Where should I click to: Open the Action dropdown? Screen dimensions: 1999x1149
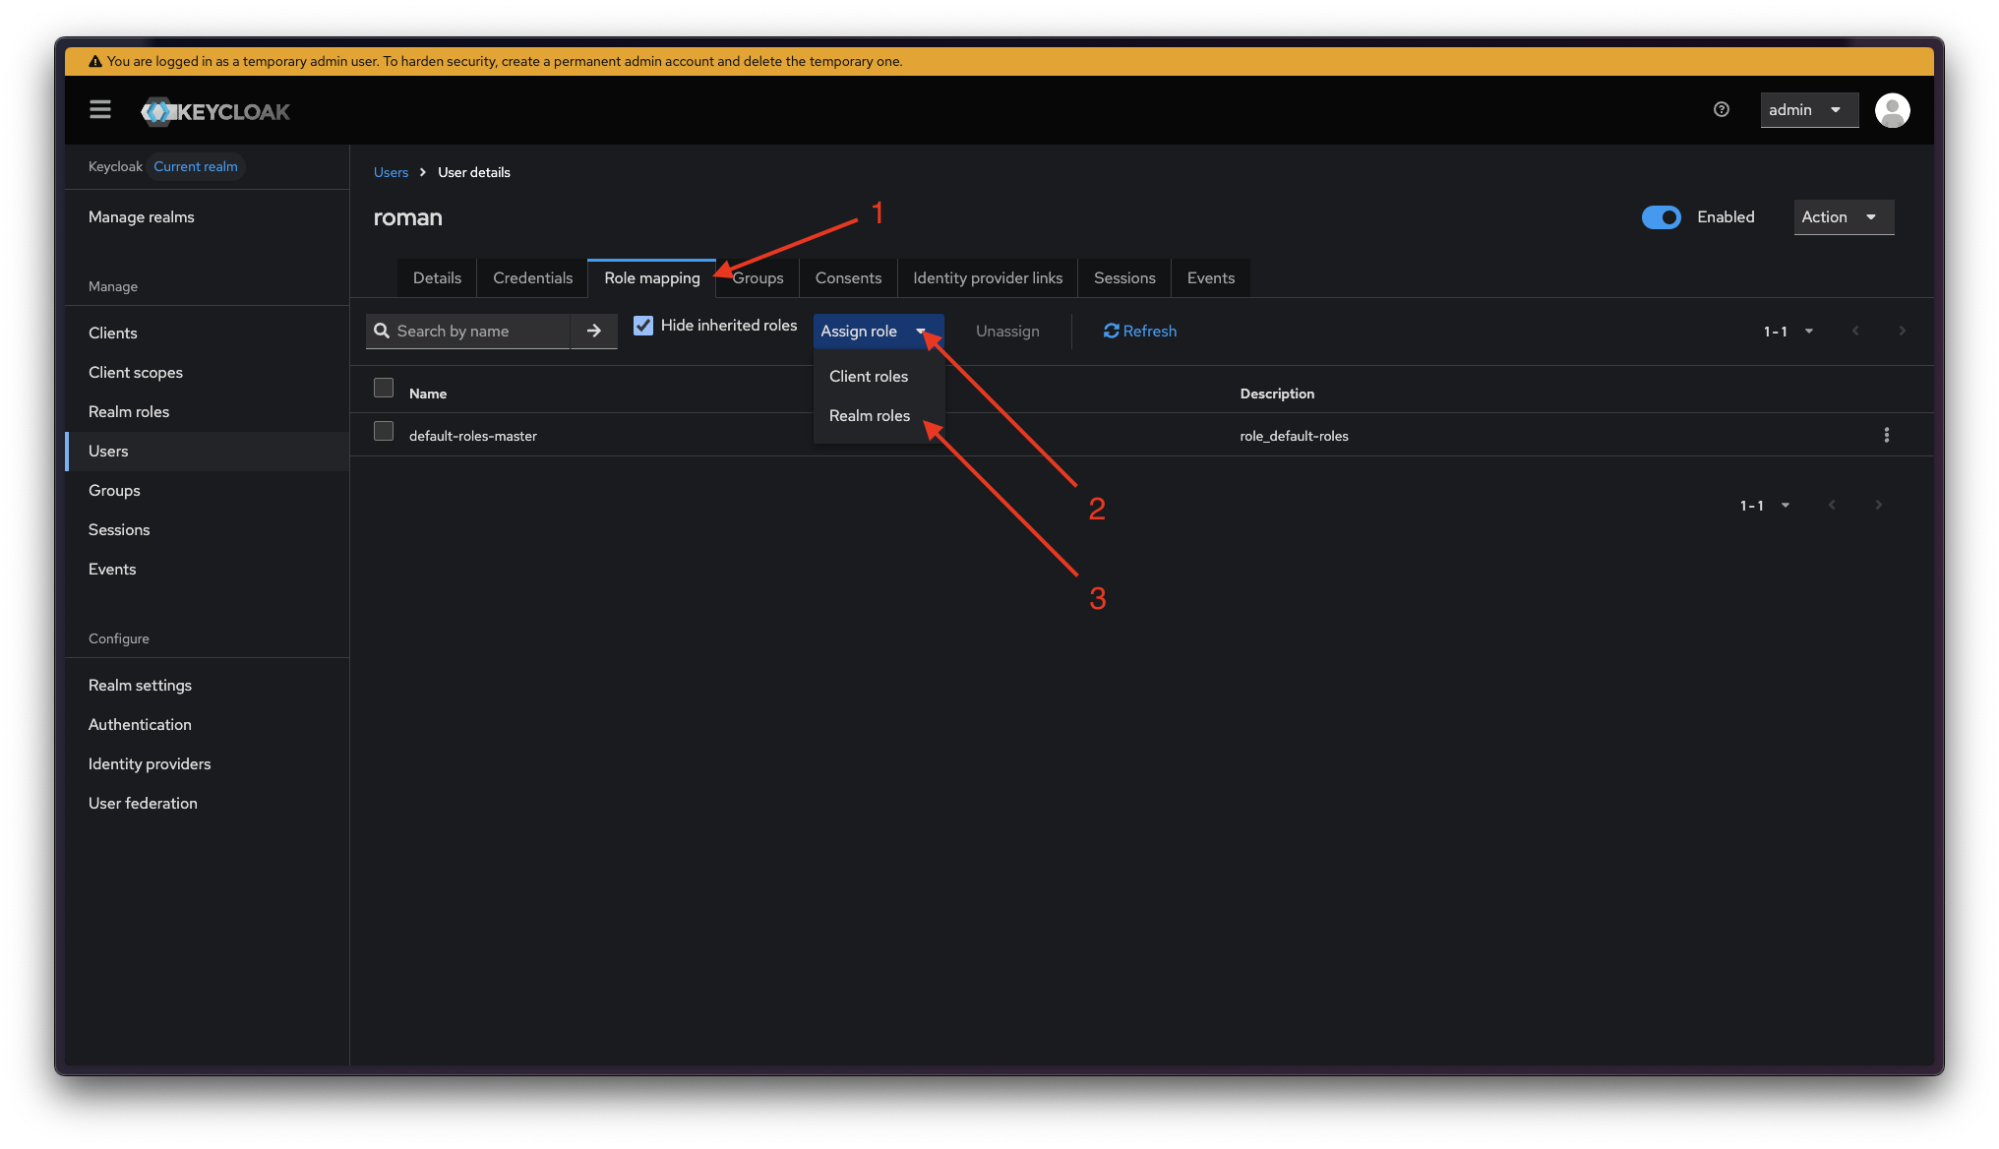[1843, 217]
